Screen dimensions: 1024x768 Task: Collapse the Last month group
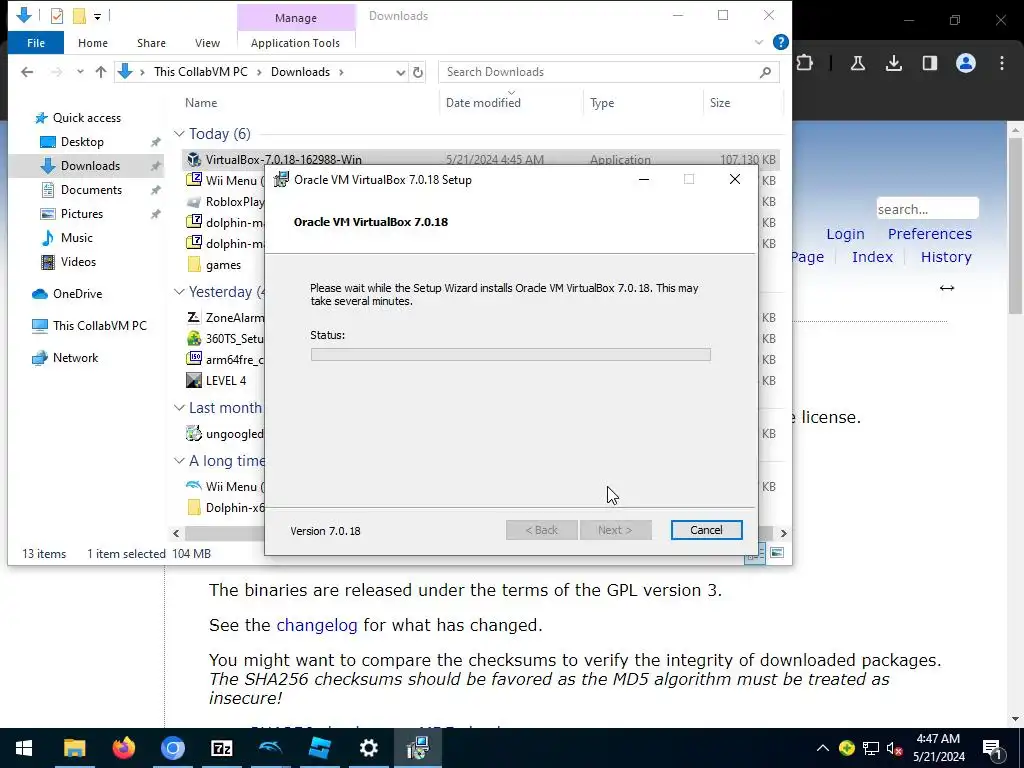click(x=179, y=408)
